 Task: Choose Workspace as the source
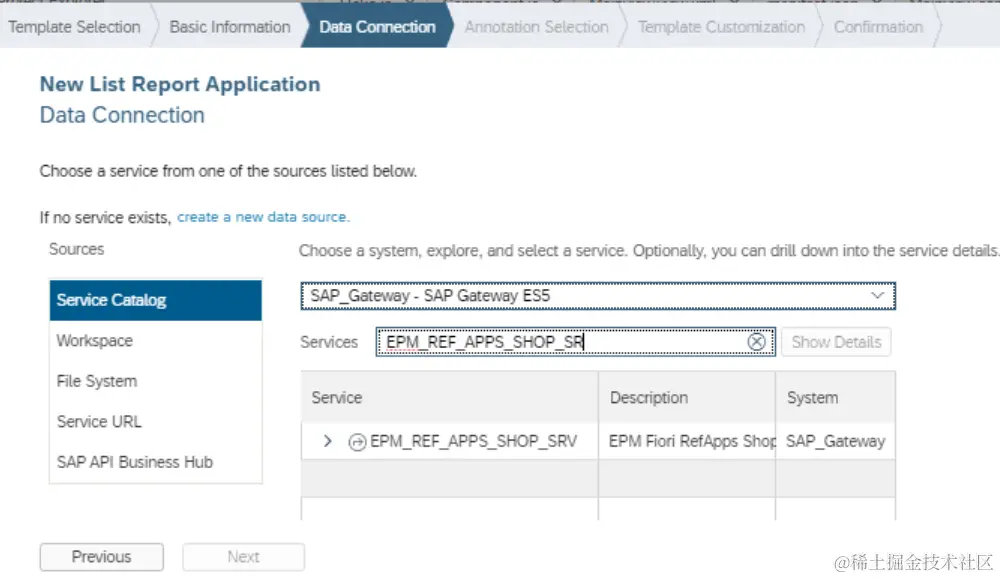click(x=156, y=341)
